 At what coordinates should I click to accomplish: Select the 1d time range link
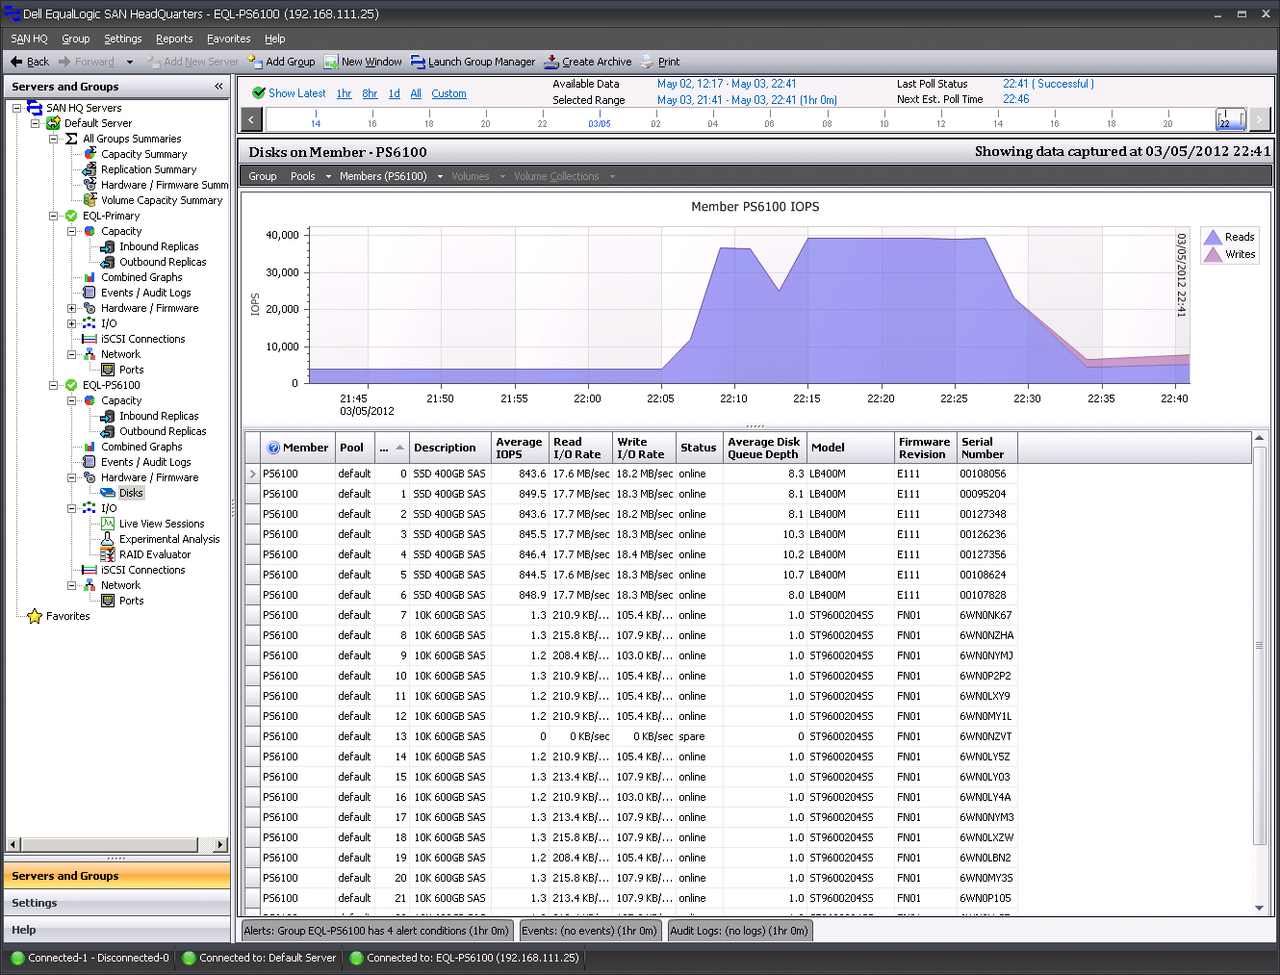tap(394, 94)
